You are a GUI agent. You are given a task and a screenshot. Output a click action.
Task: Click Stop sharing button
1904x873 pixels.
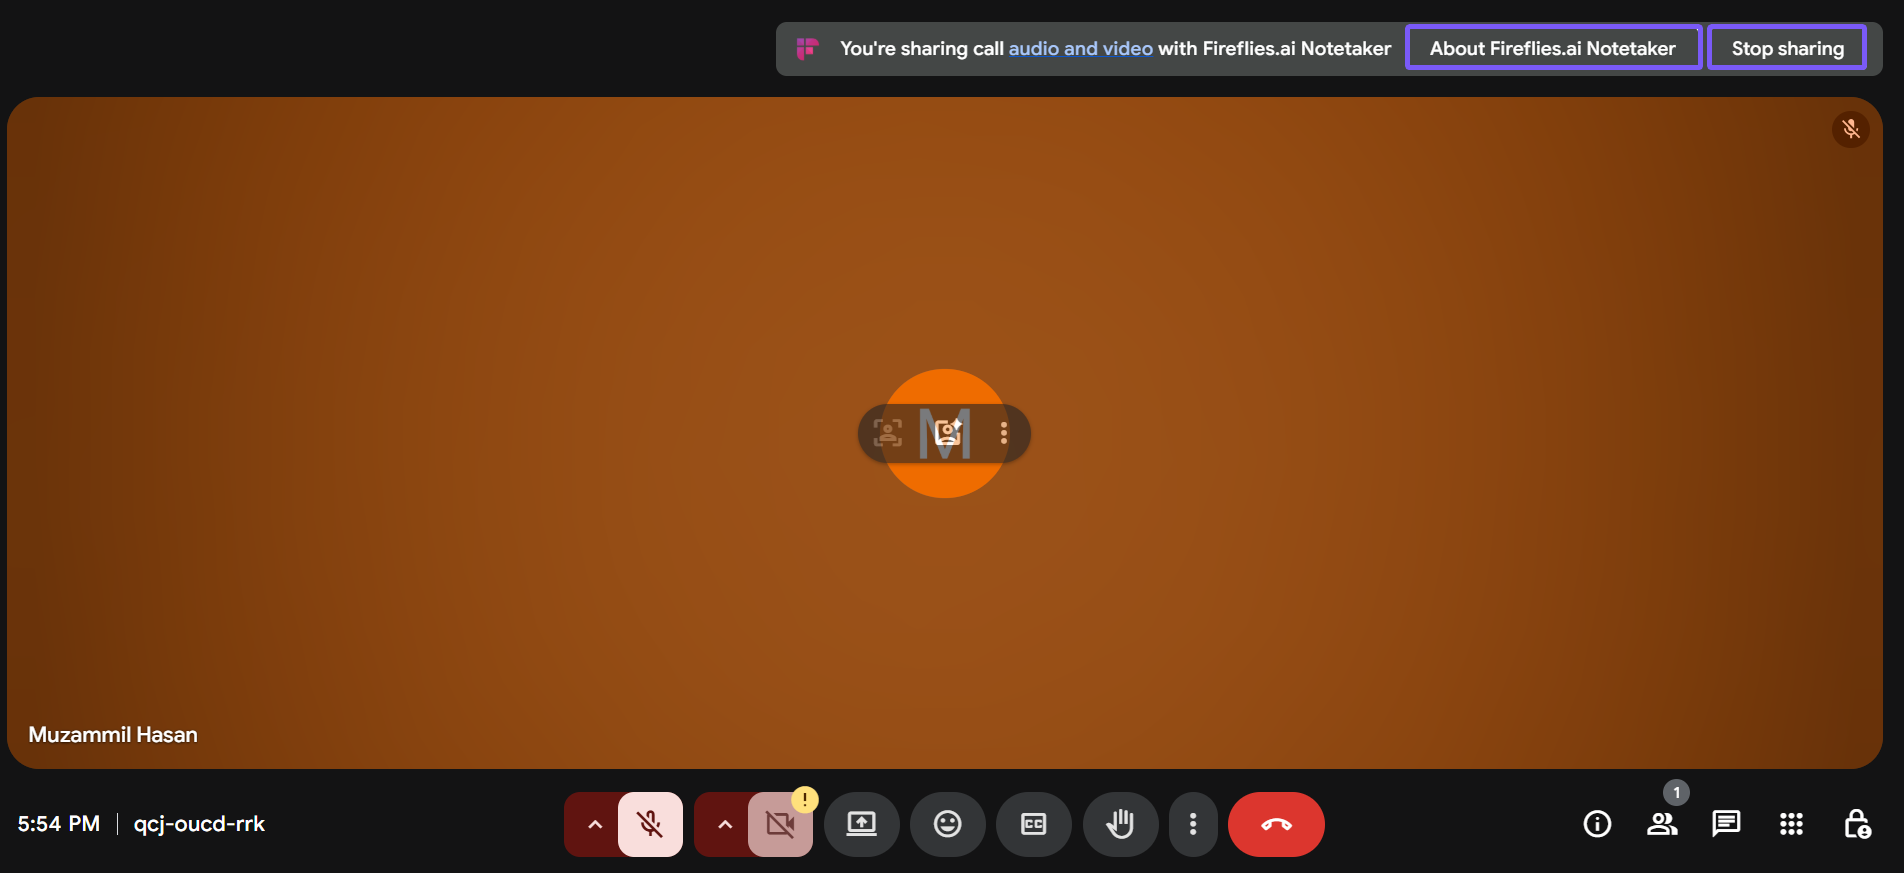(1787, 48)
